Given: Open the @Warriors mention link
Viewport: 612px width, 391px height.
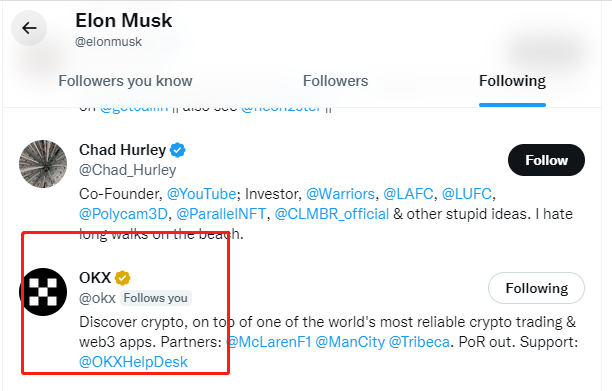Looking at the screenshot, I should [x=340, y=194].
